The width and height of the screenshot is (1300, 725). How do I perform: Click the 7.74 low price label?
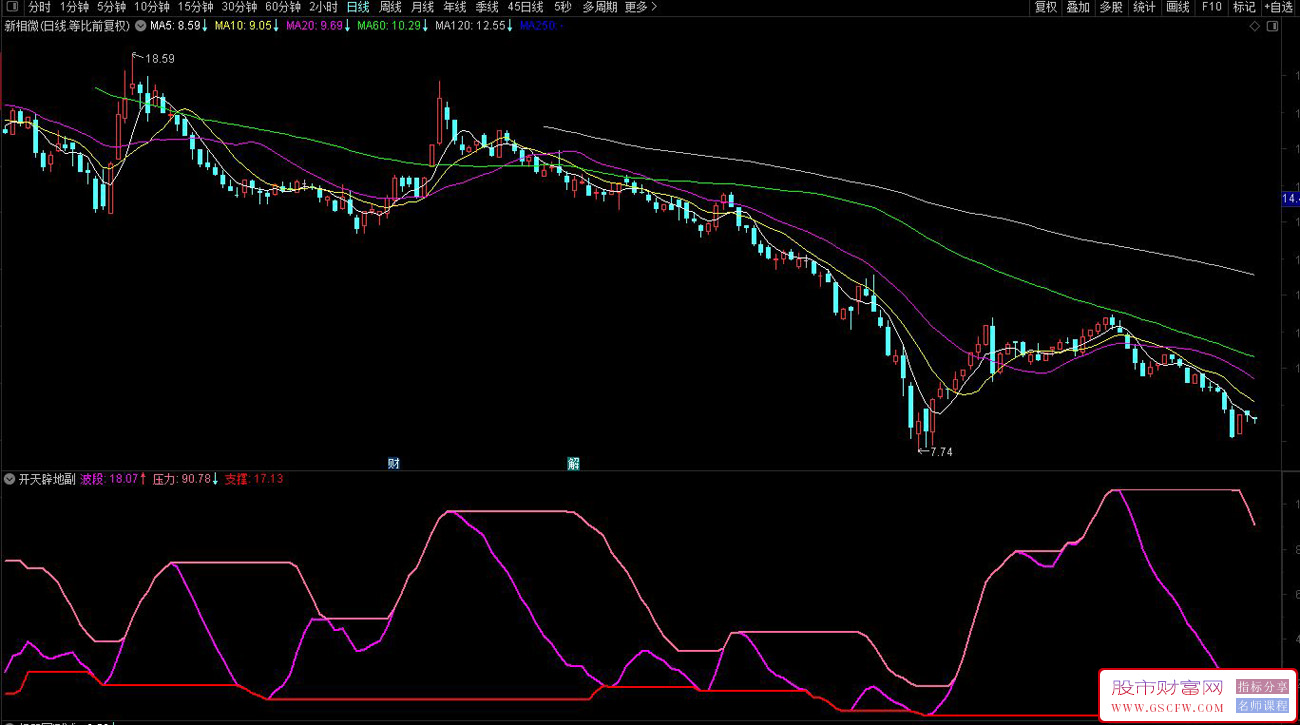[x=941, y=452]
